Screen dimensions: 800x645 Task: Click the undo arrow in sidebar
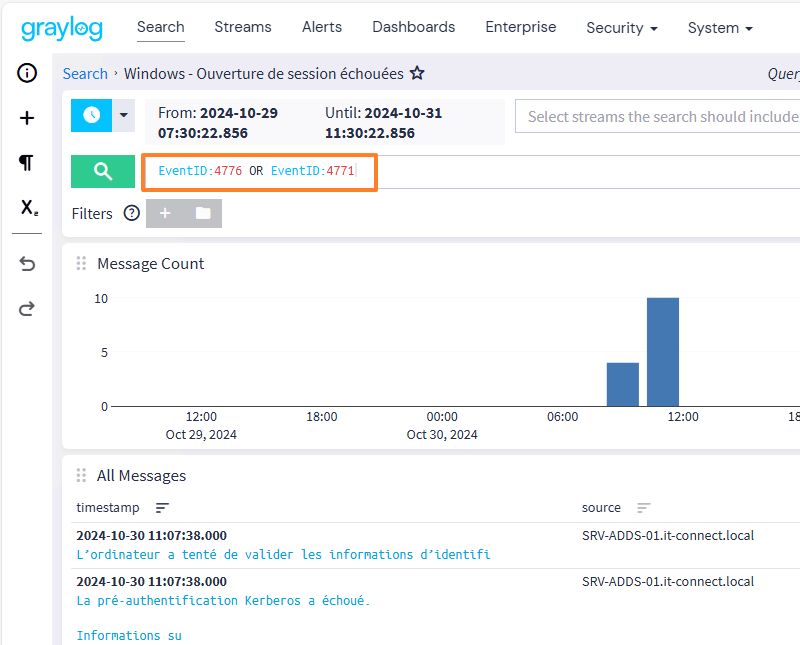pos(27,264)
